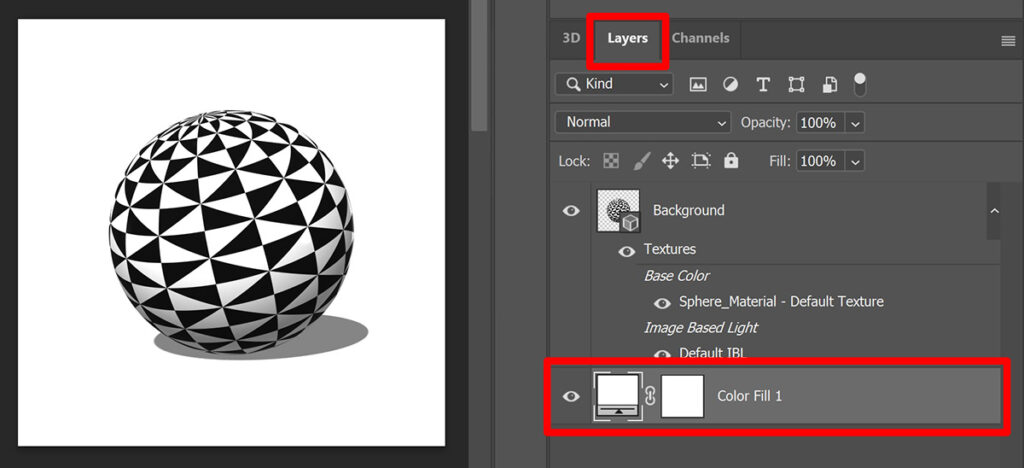This screenshot has width=1024, height=468.
Task: Hide Sphere_Material Default Texture
Action: click(662, 303)
